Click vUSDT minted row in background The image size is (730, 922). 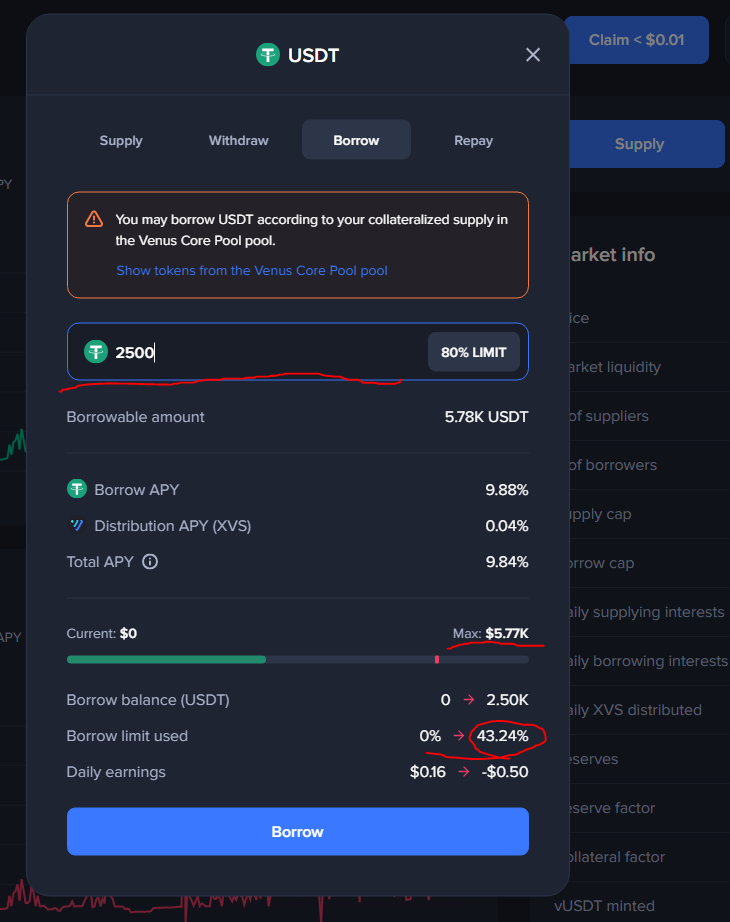[604, 906]
